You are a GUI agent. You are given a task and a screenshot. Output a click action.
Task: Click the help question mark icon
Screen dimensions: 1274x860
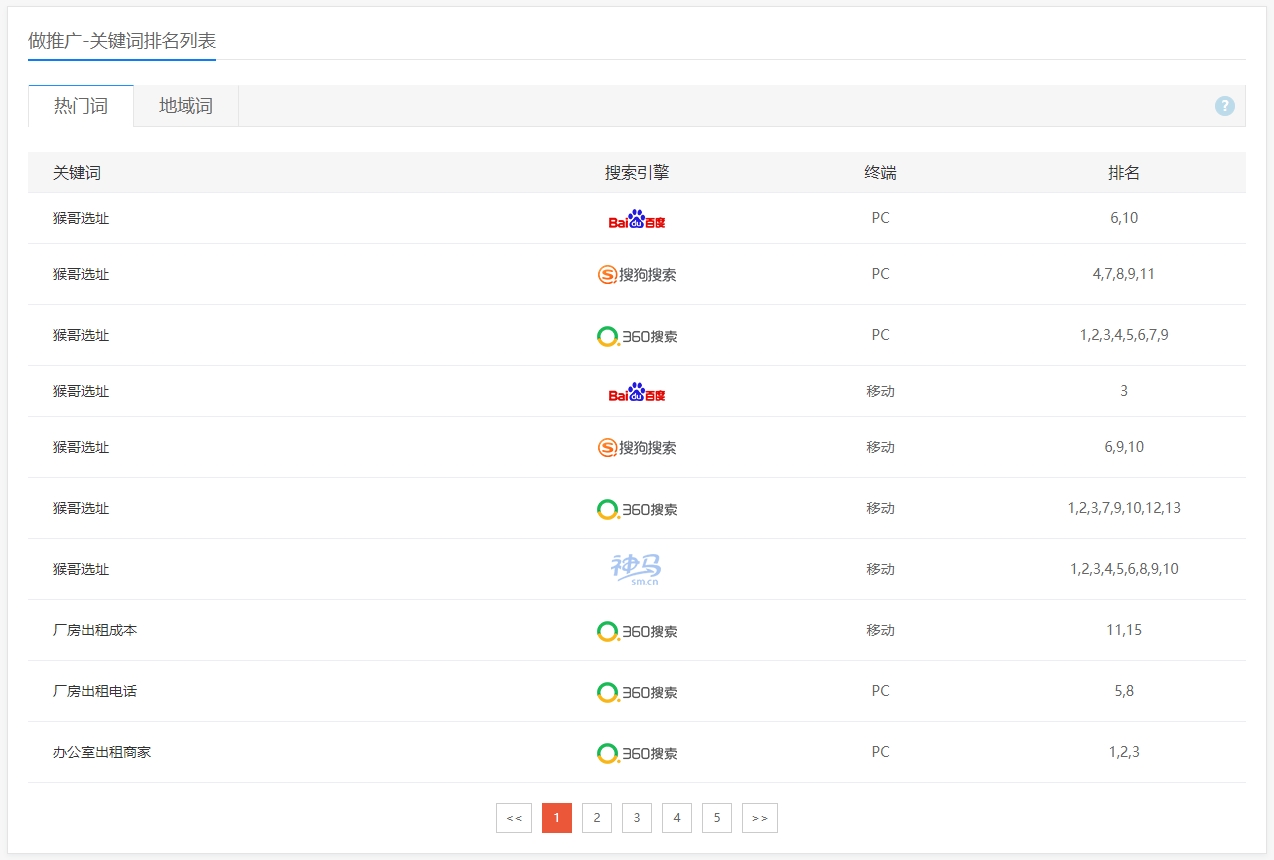[1224, 106]
